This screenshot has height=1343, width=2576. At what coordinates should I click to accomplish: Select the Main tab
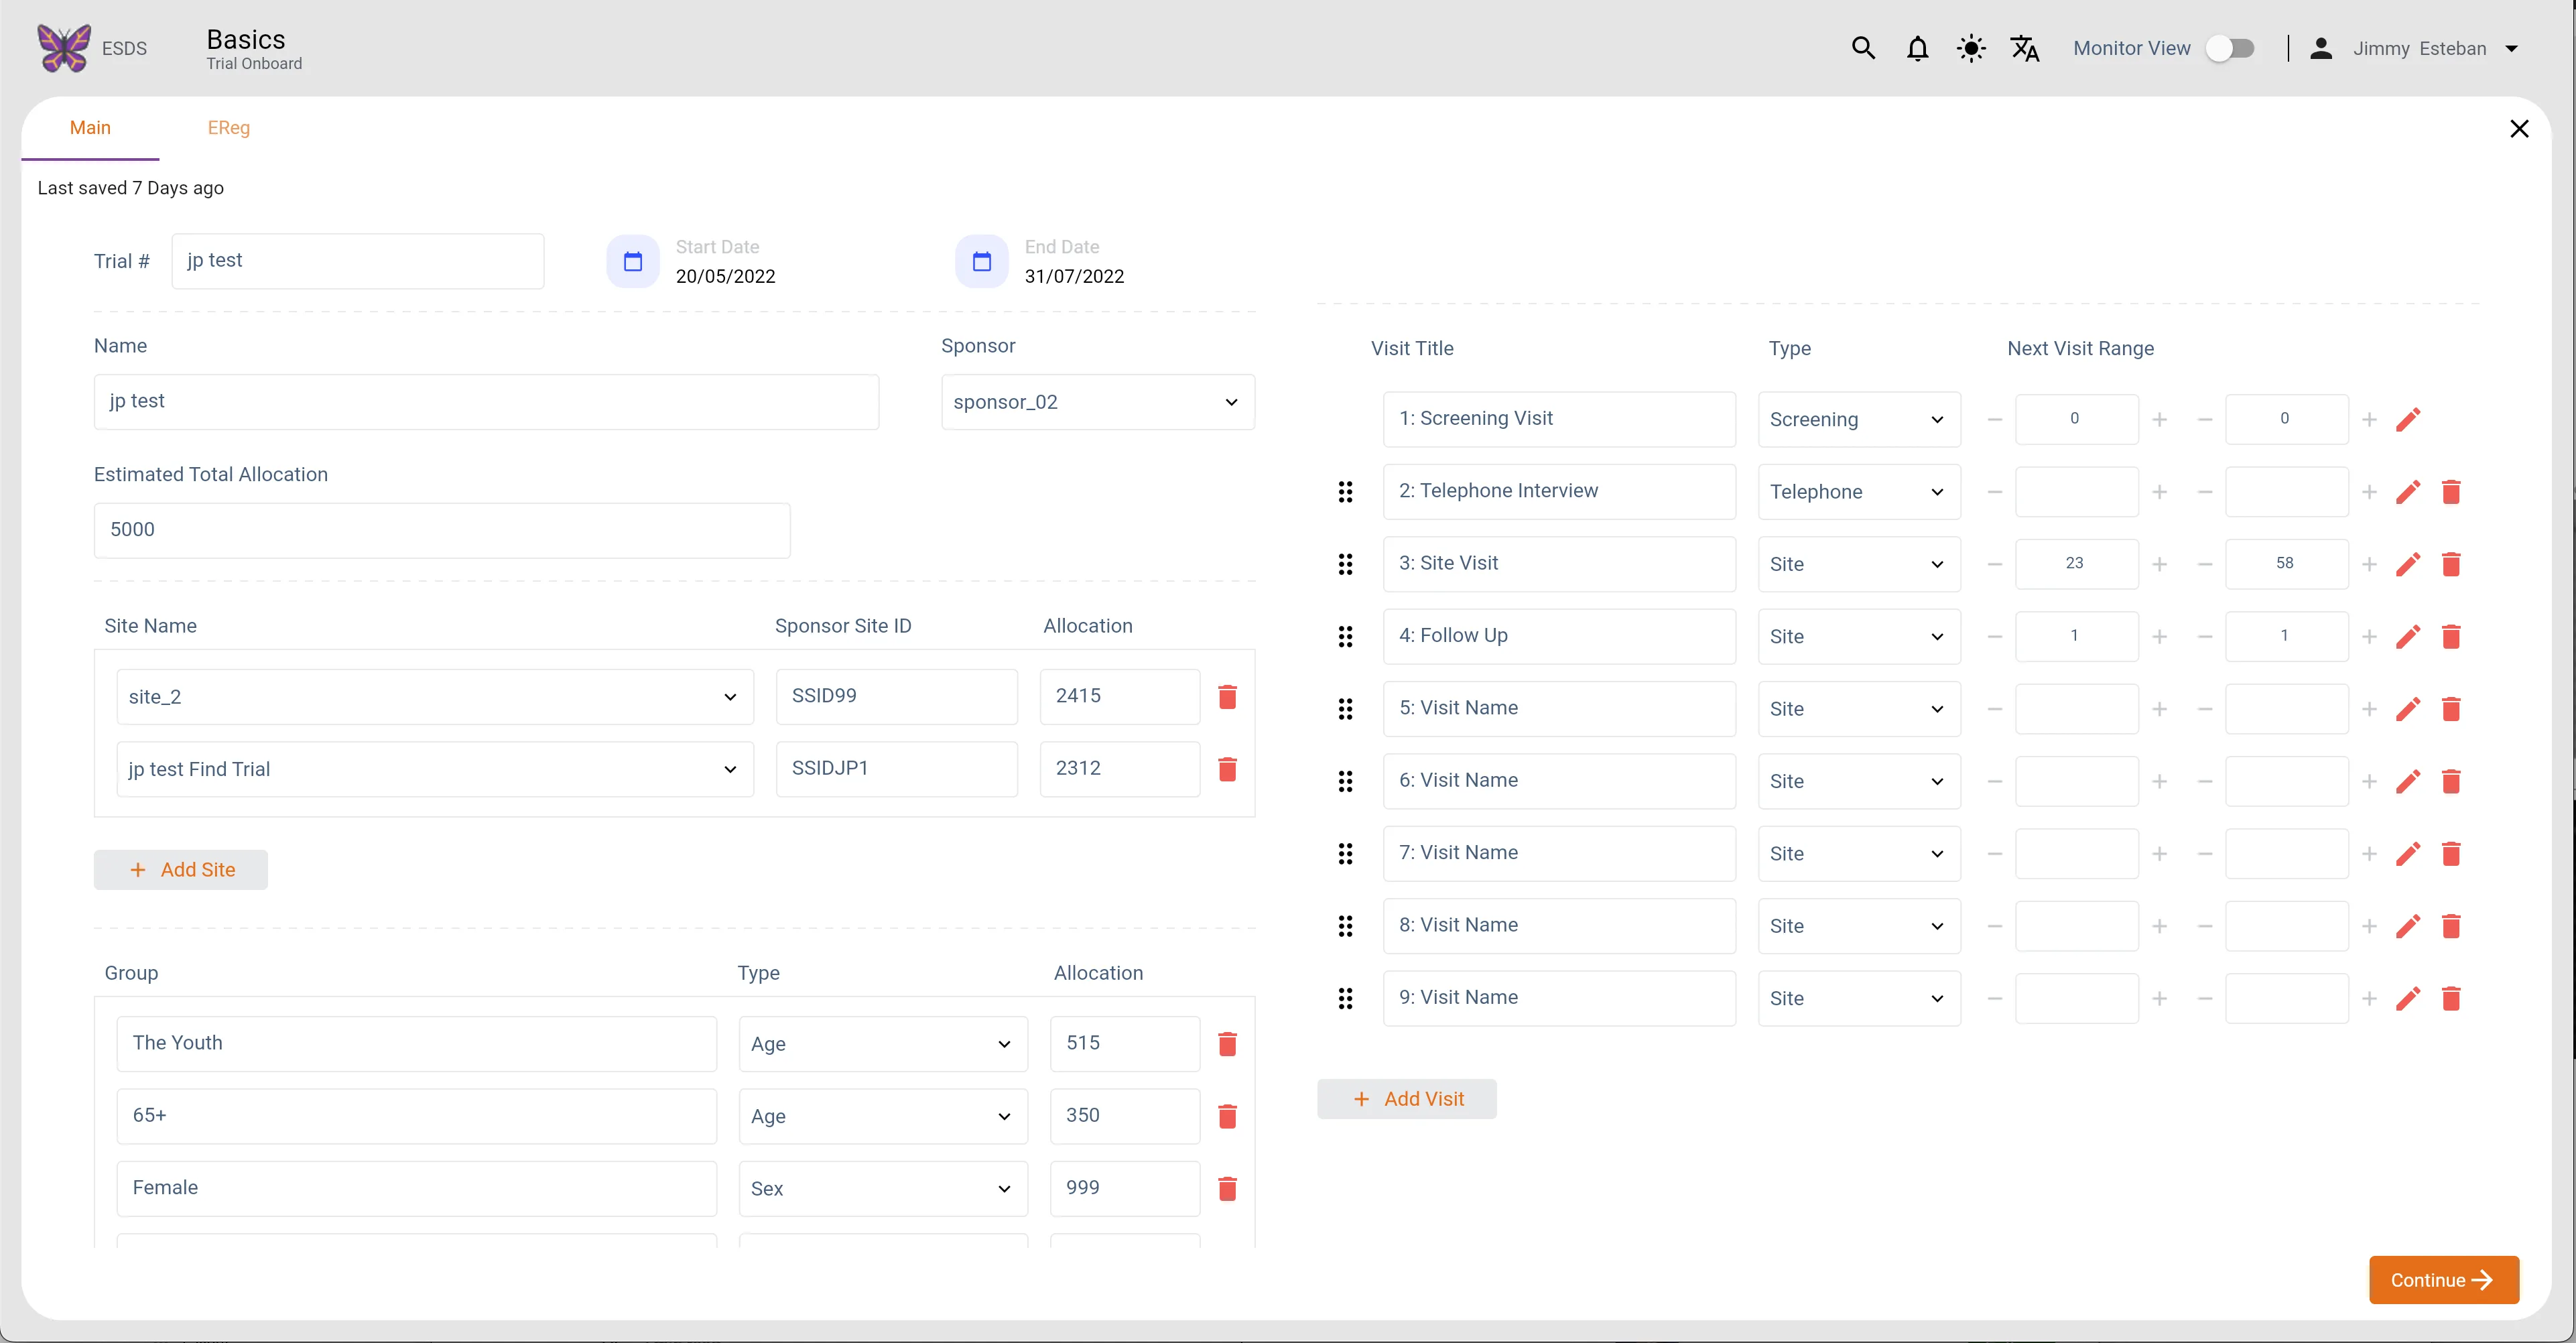click(90, 128)
